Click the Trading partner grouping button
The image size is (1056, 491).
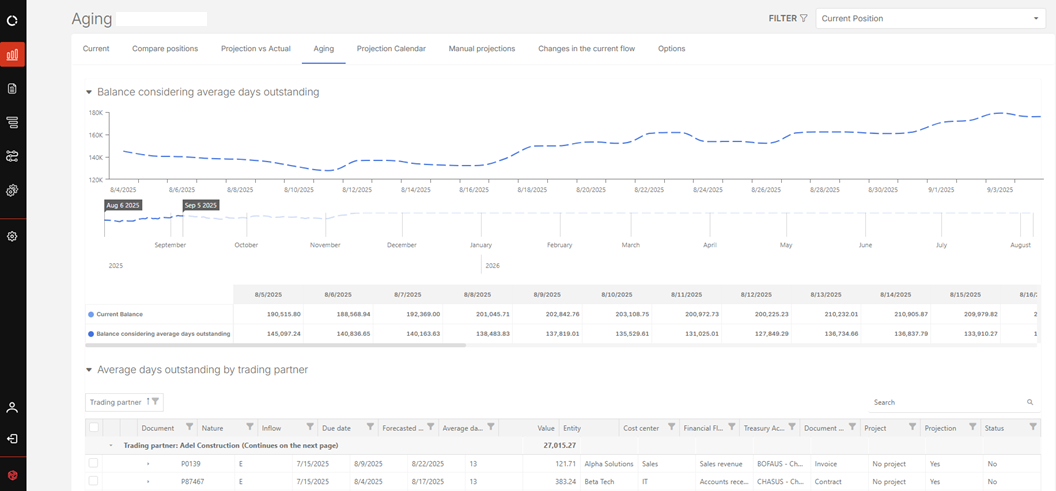click(123, 402)
